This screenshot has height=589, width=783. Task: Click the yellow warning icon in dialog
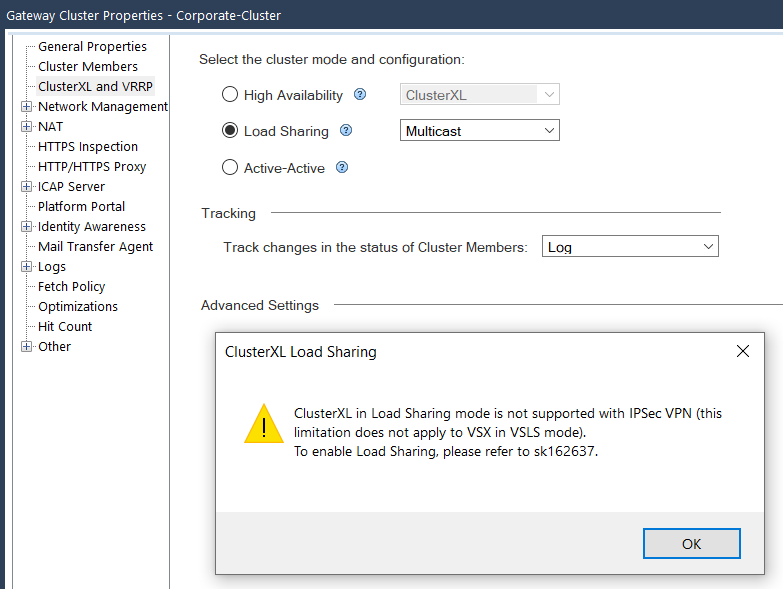coord(264,424)
